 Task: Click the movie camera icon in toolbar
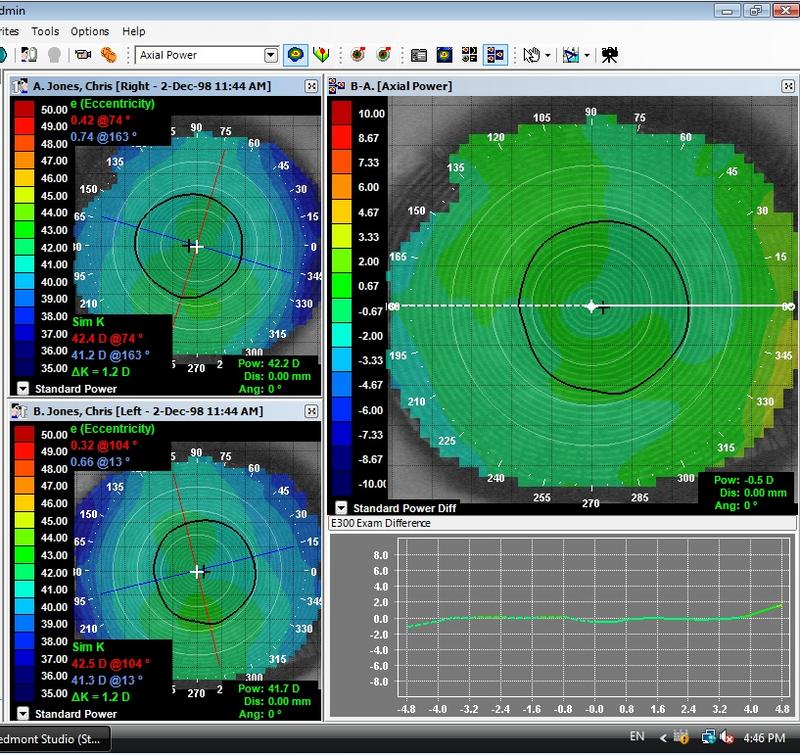[x=609, y=55]
